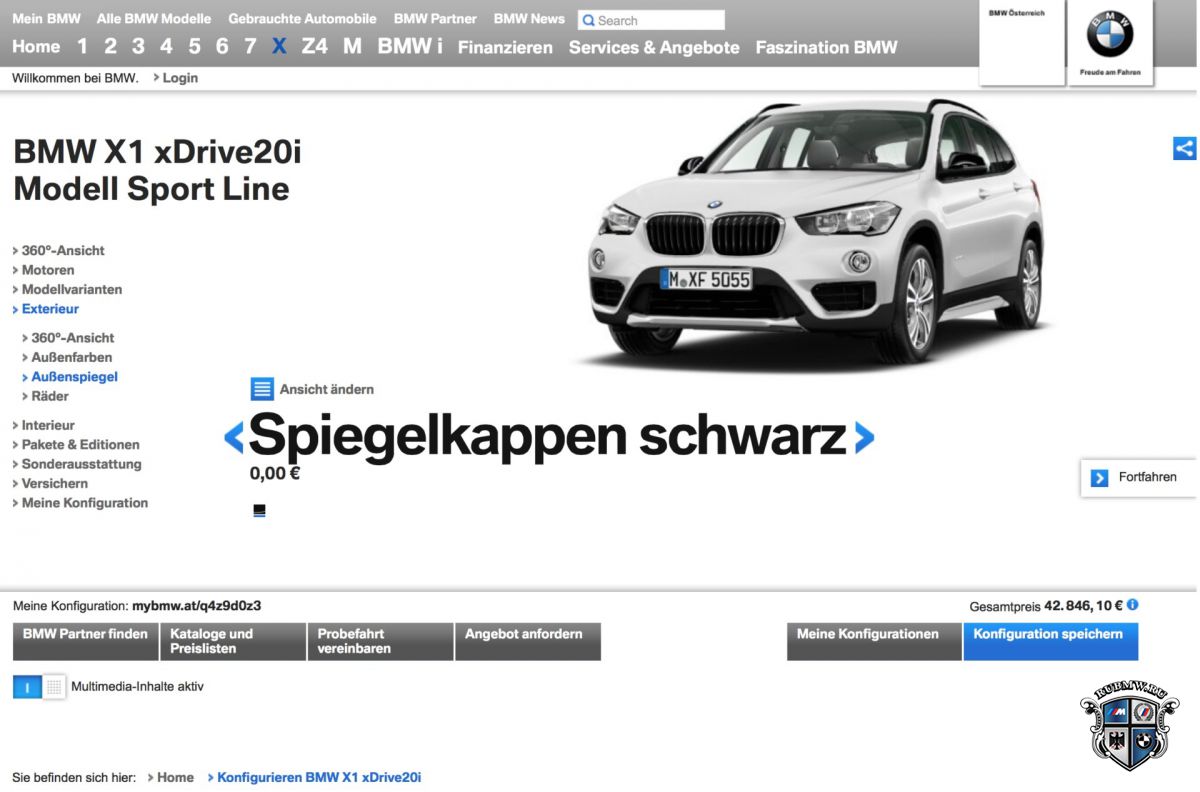Click Probefahrt vereinbaren button
Viewport: 1200px width, 792px height.
tap(380, 642)
